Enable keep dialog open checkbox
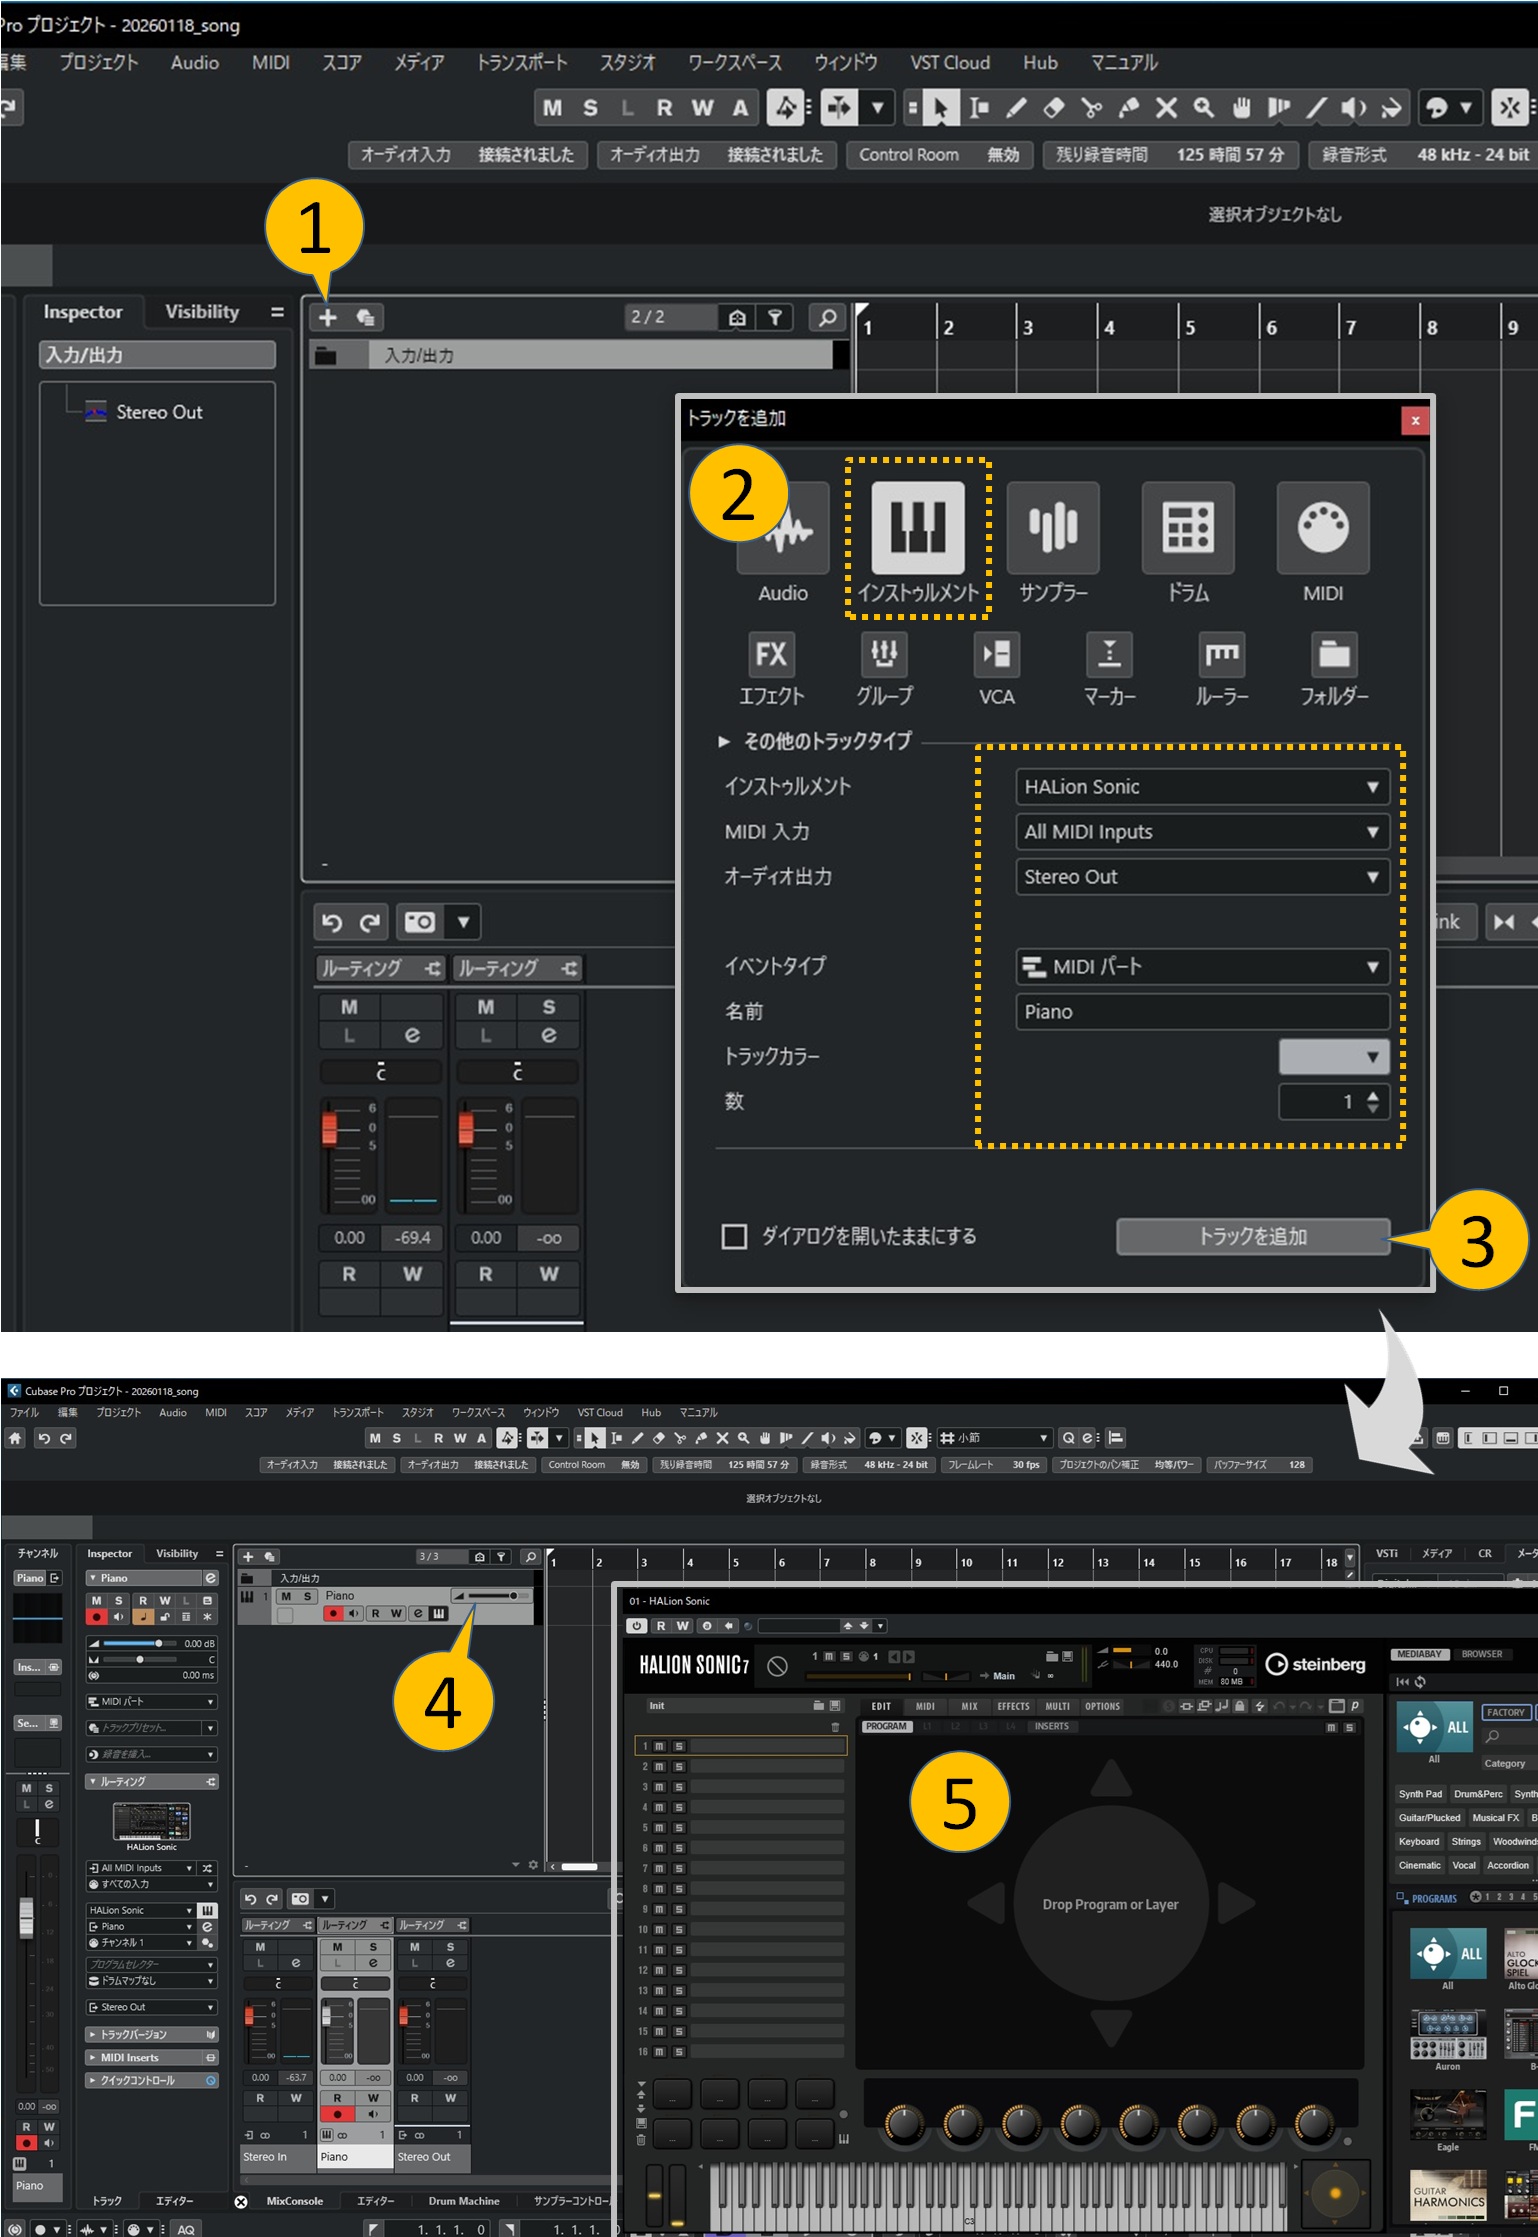This screenshot has height=2237, width=1538. pyautogui.click(x=734, y=1237)
